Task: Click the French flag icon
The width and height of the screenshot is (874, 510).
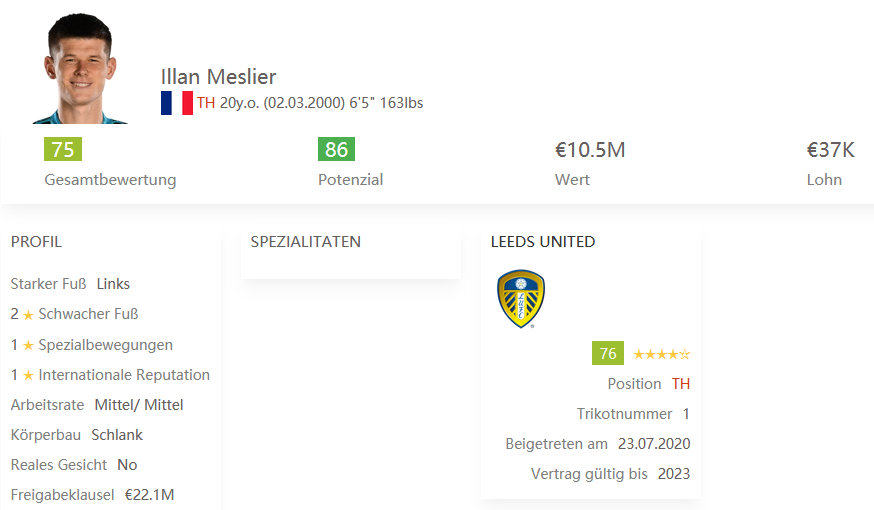Action: pos(177,103)
